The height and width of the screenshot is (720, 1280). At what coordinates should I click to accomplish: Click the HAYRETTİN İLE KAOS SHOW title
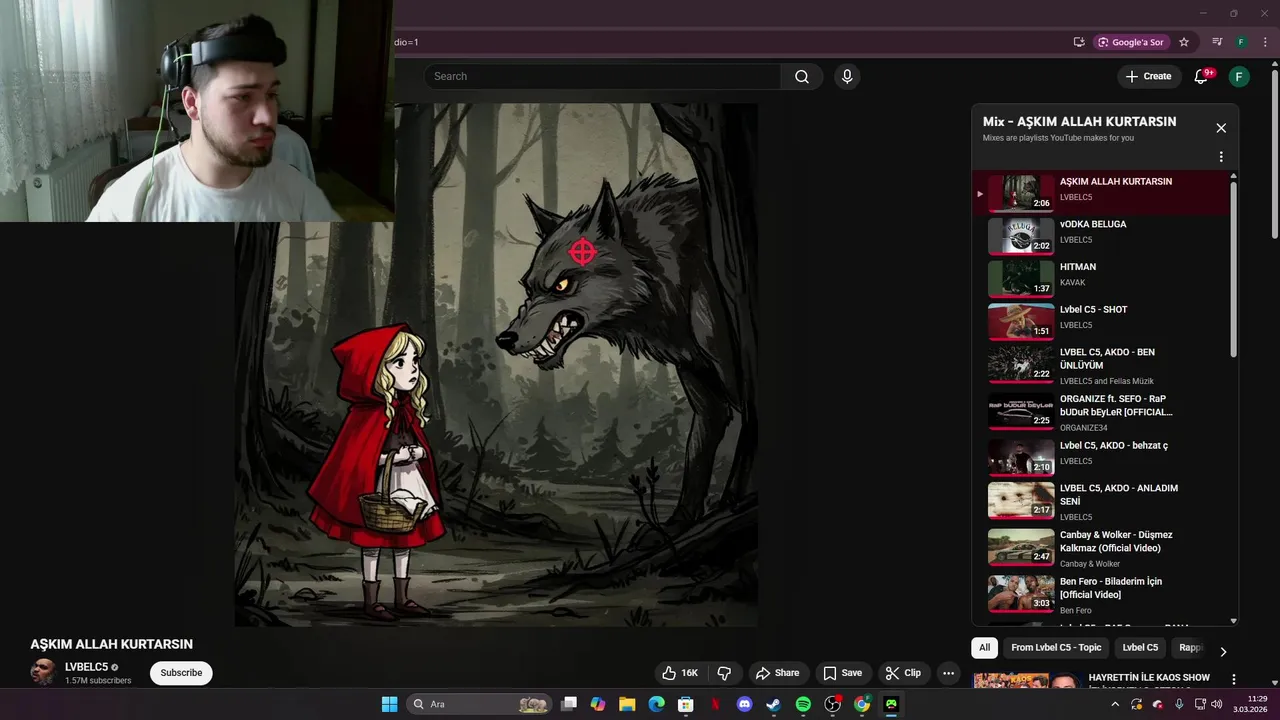(x=1149, y=677)
